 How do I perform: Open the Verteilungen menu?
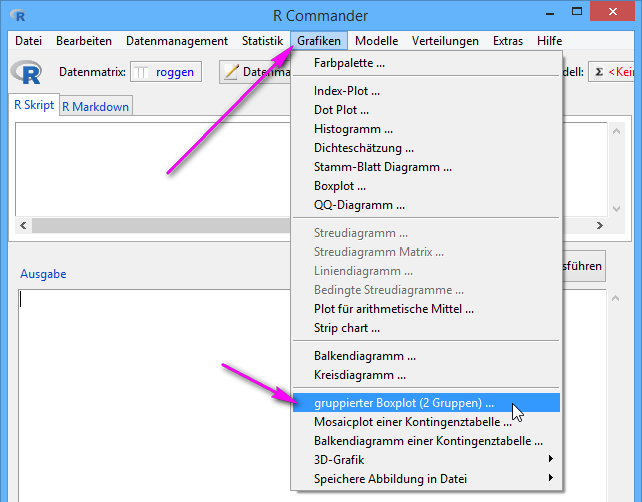445,41
